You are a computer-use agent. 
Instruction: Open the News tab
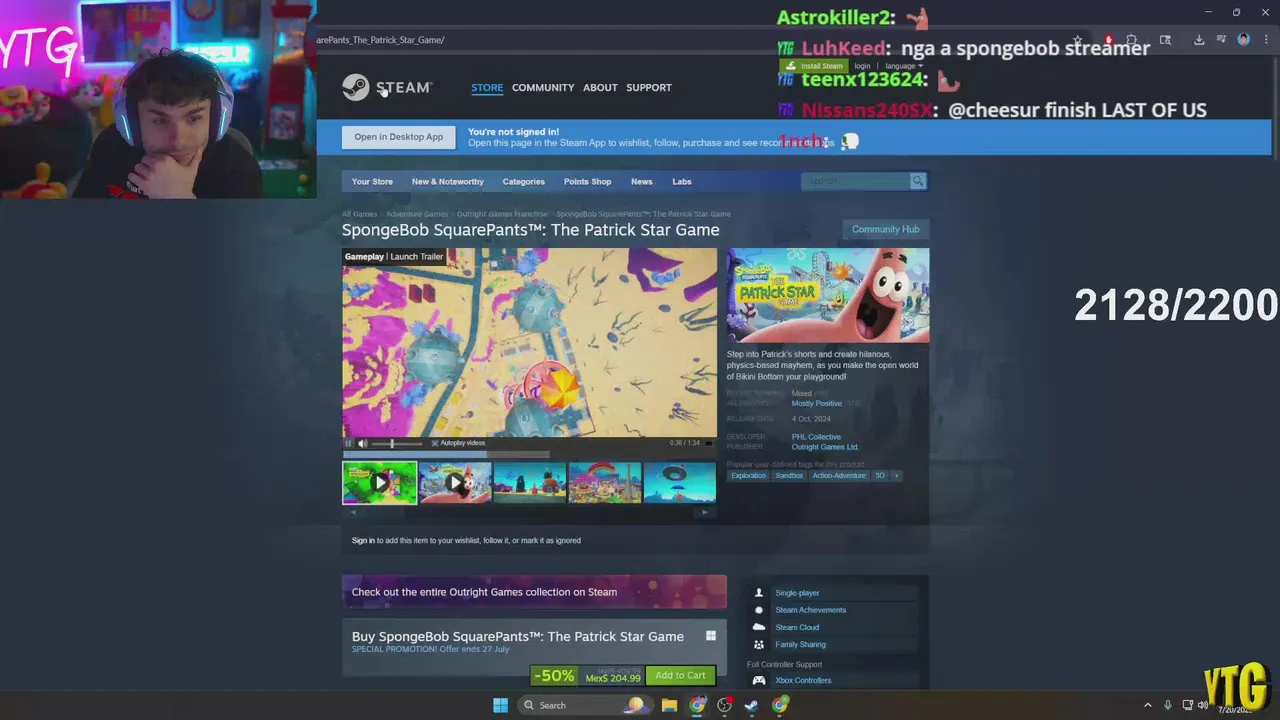[641, 182]
